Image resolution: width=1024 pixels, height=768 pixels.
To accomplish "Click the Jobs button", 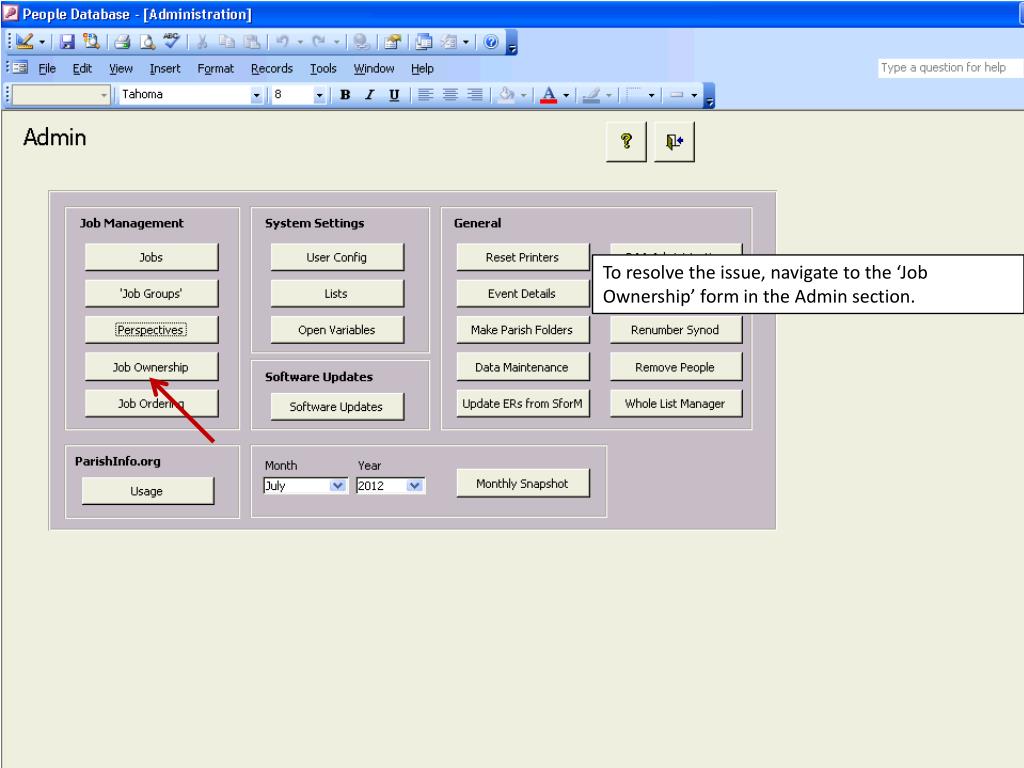I will [151, 257].
